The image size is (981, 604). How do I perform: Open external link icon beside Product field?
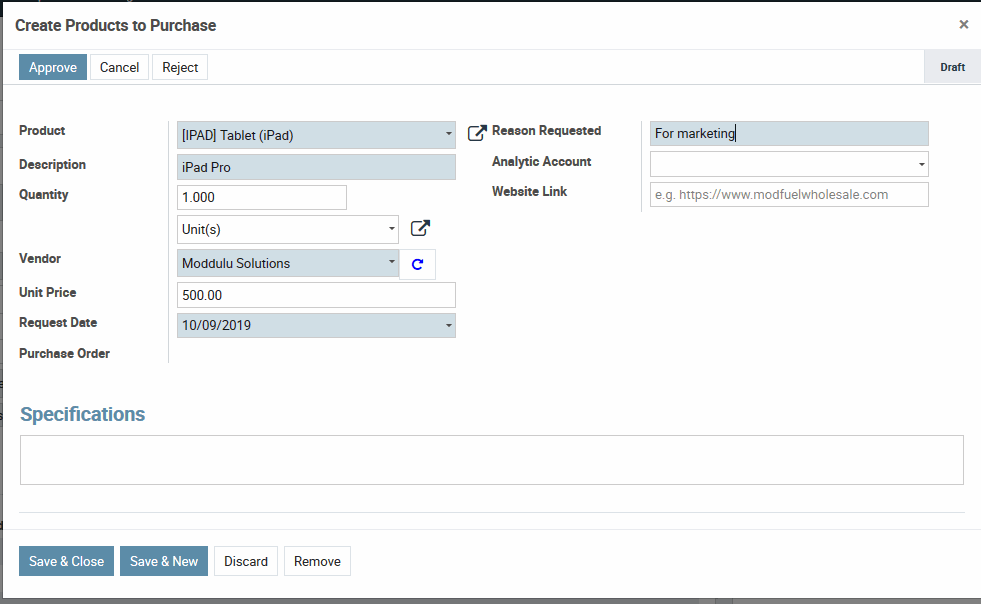pos(477,133)
